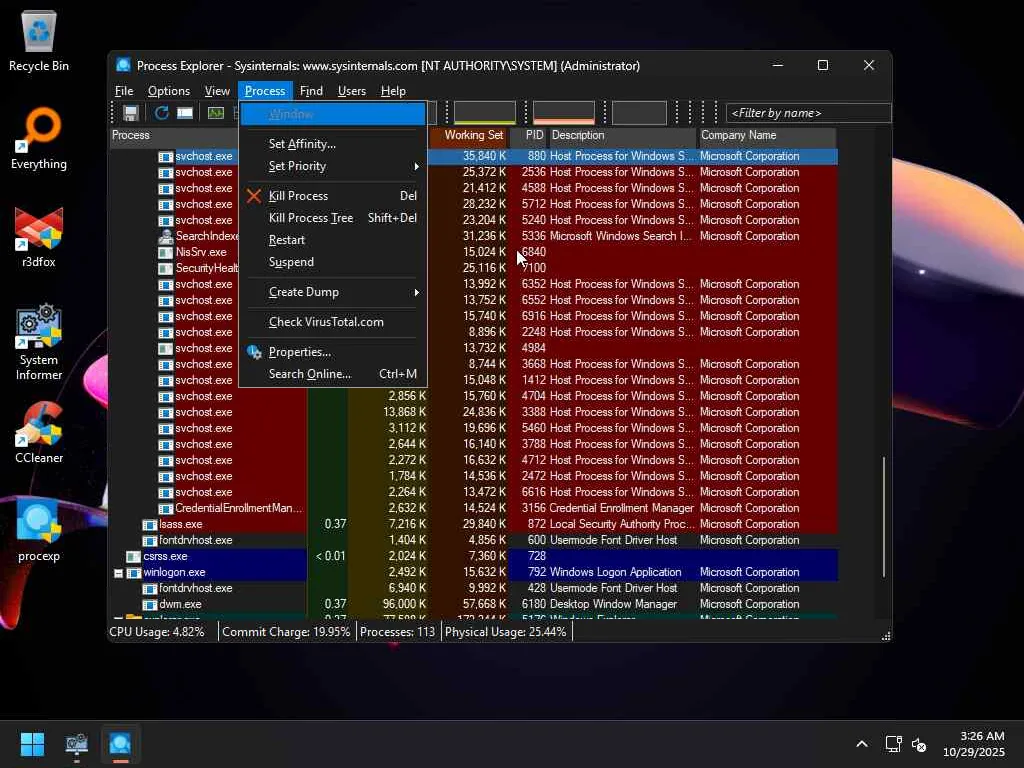Open Everything desktop shortcut
Image resolution: width=1024 pixels, height=768 pixels.
point(39,138)
